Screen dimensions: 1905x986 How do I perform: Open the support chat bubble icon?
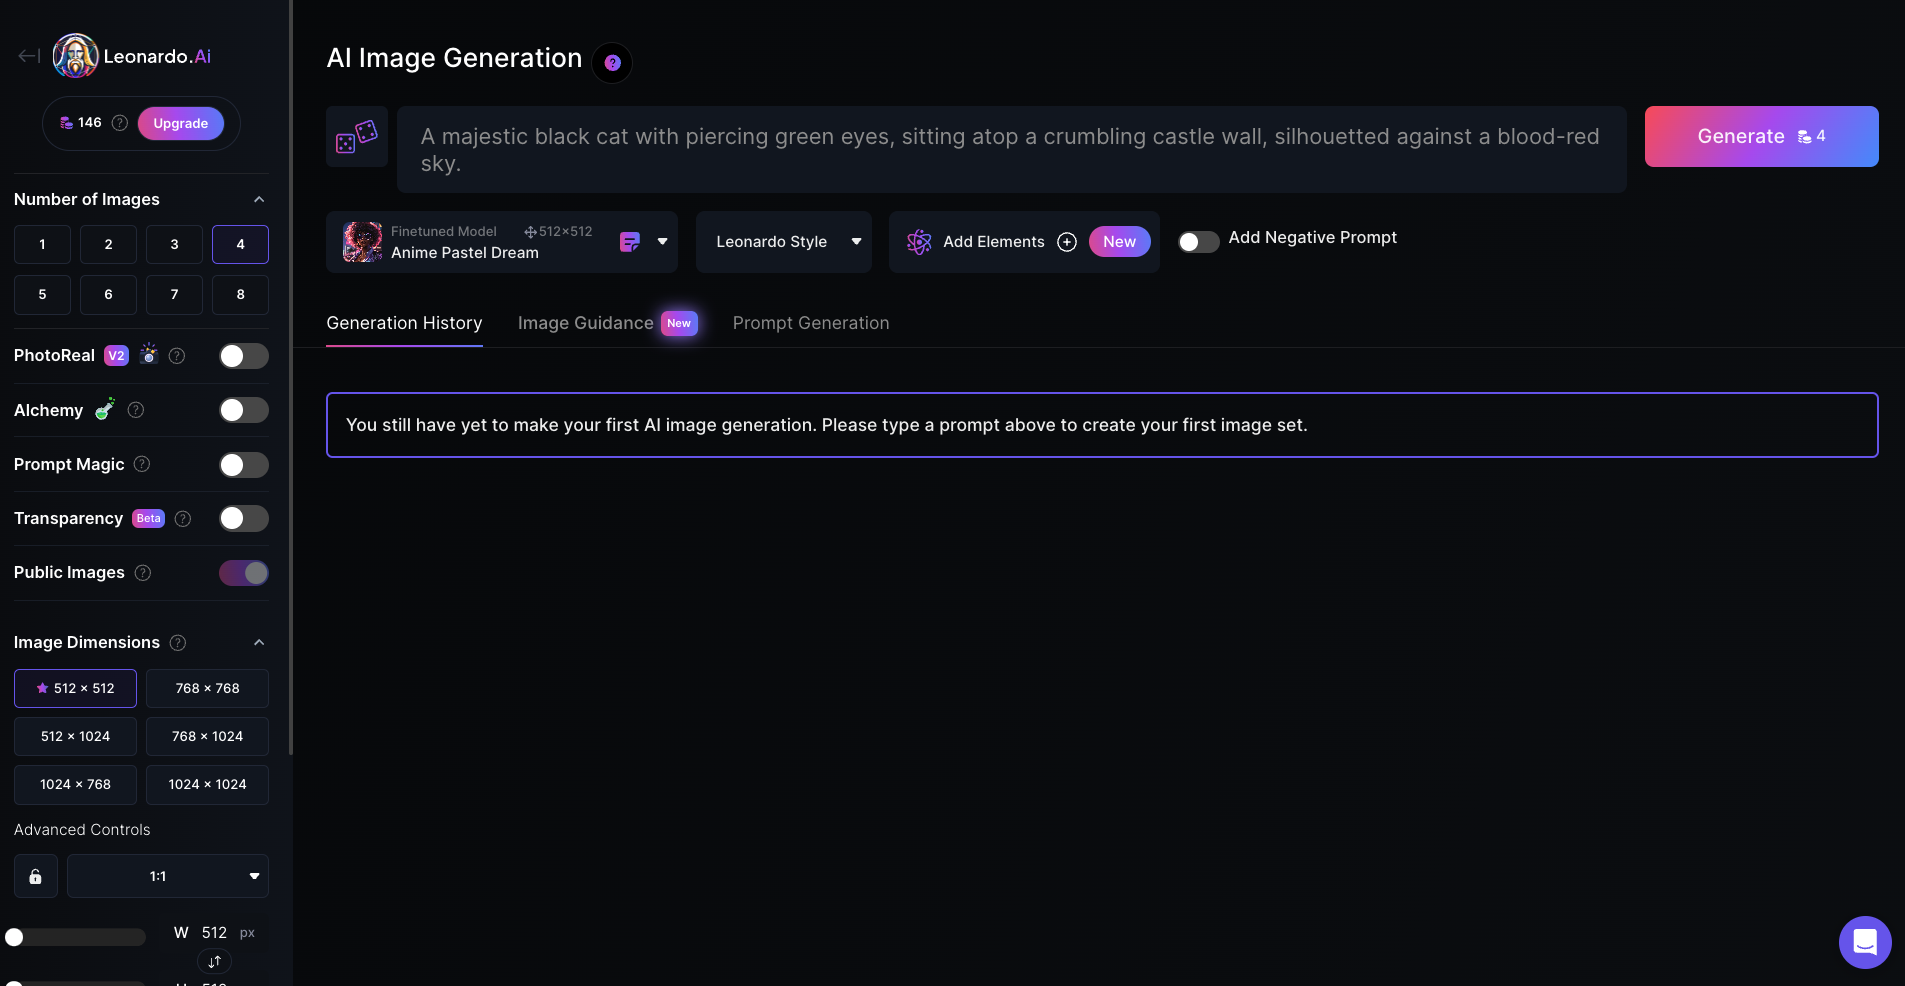click(x=1864, y=942)
